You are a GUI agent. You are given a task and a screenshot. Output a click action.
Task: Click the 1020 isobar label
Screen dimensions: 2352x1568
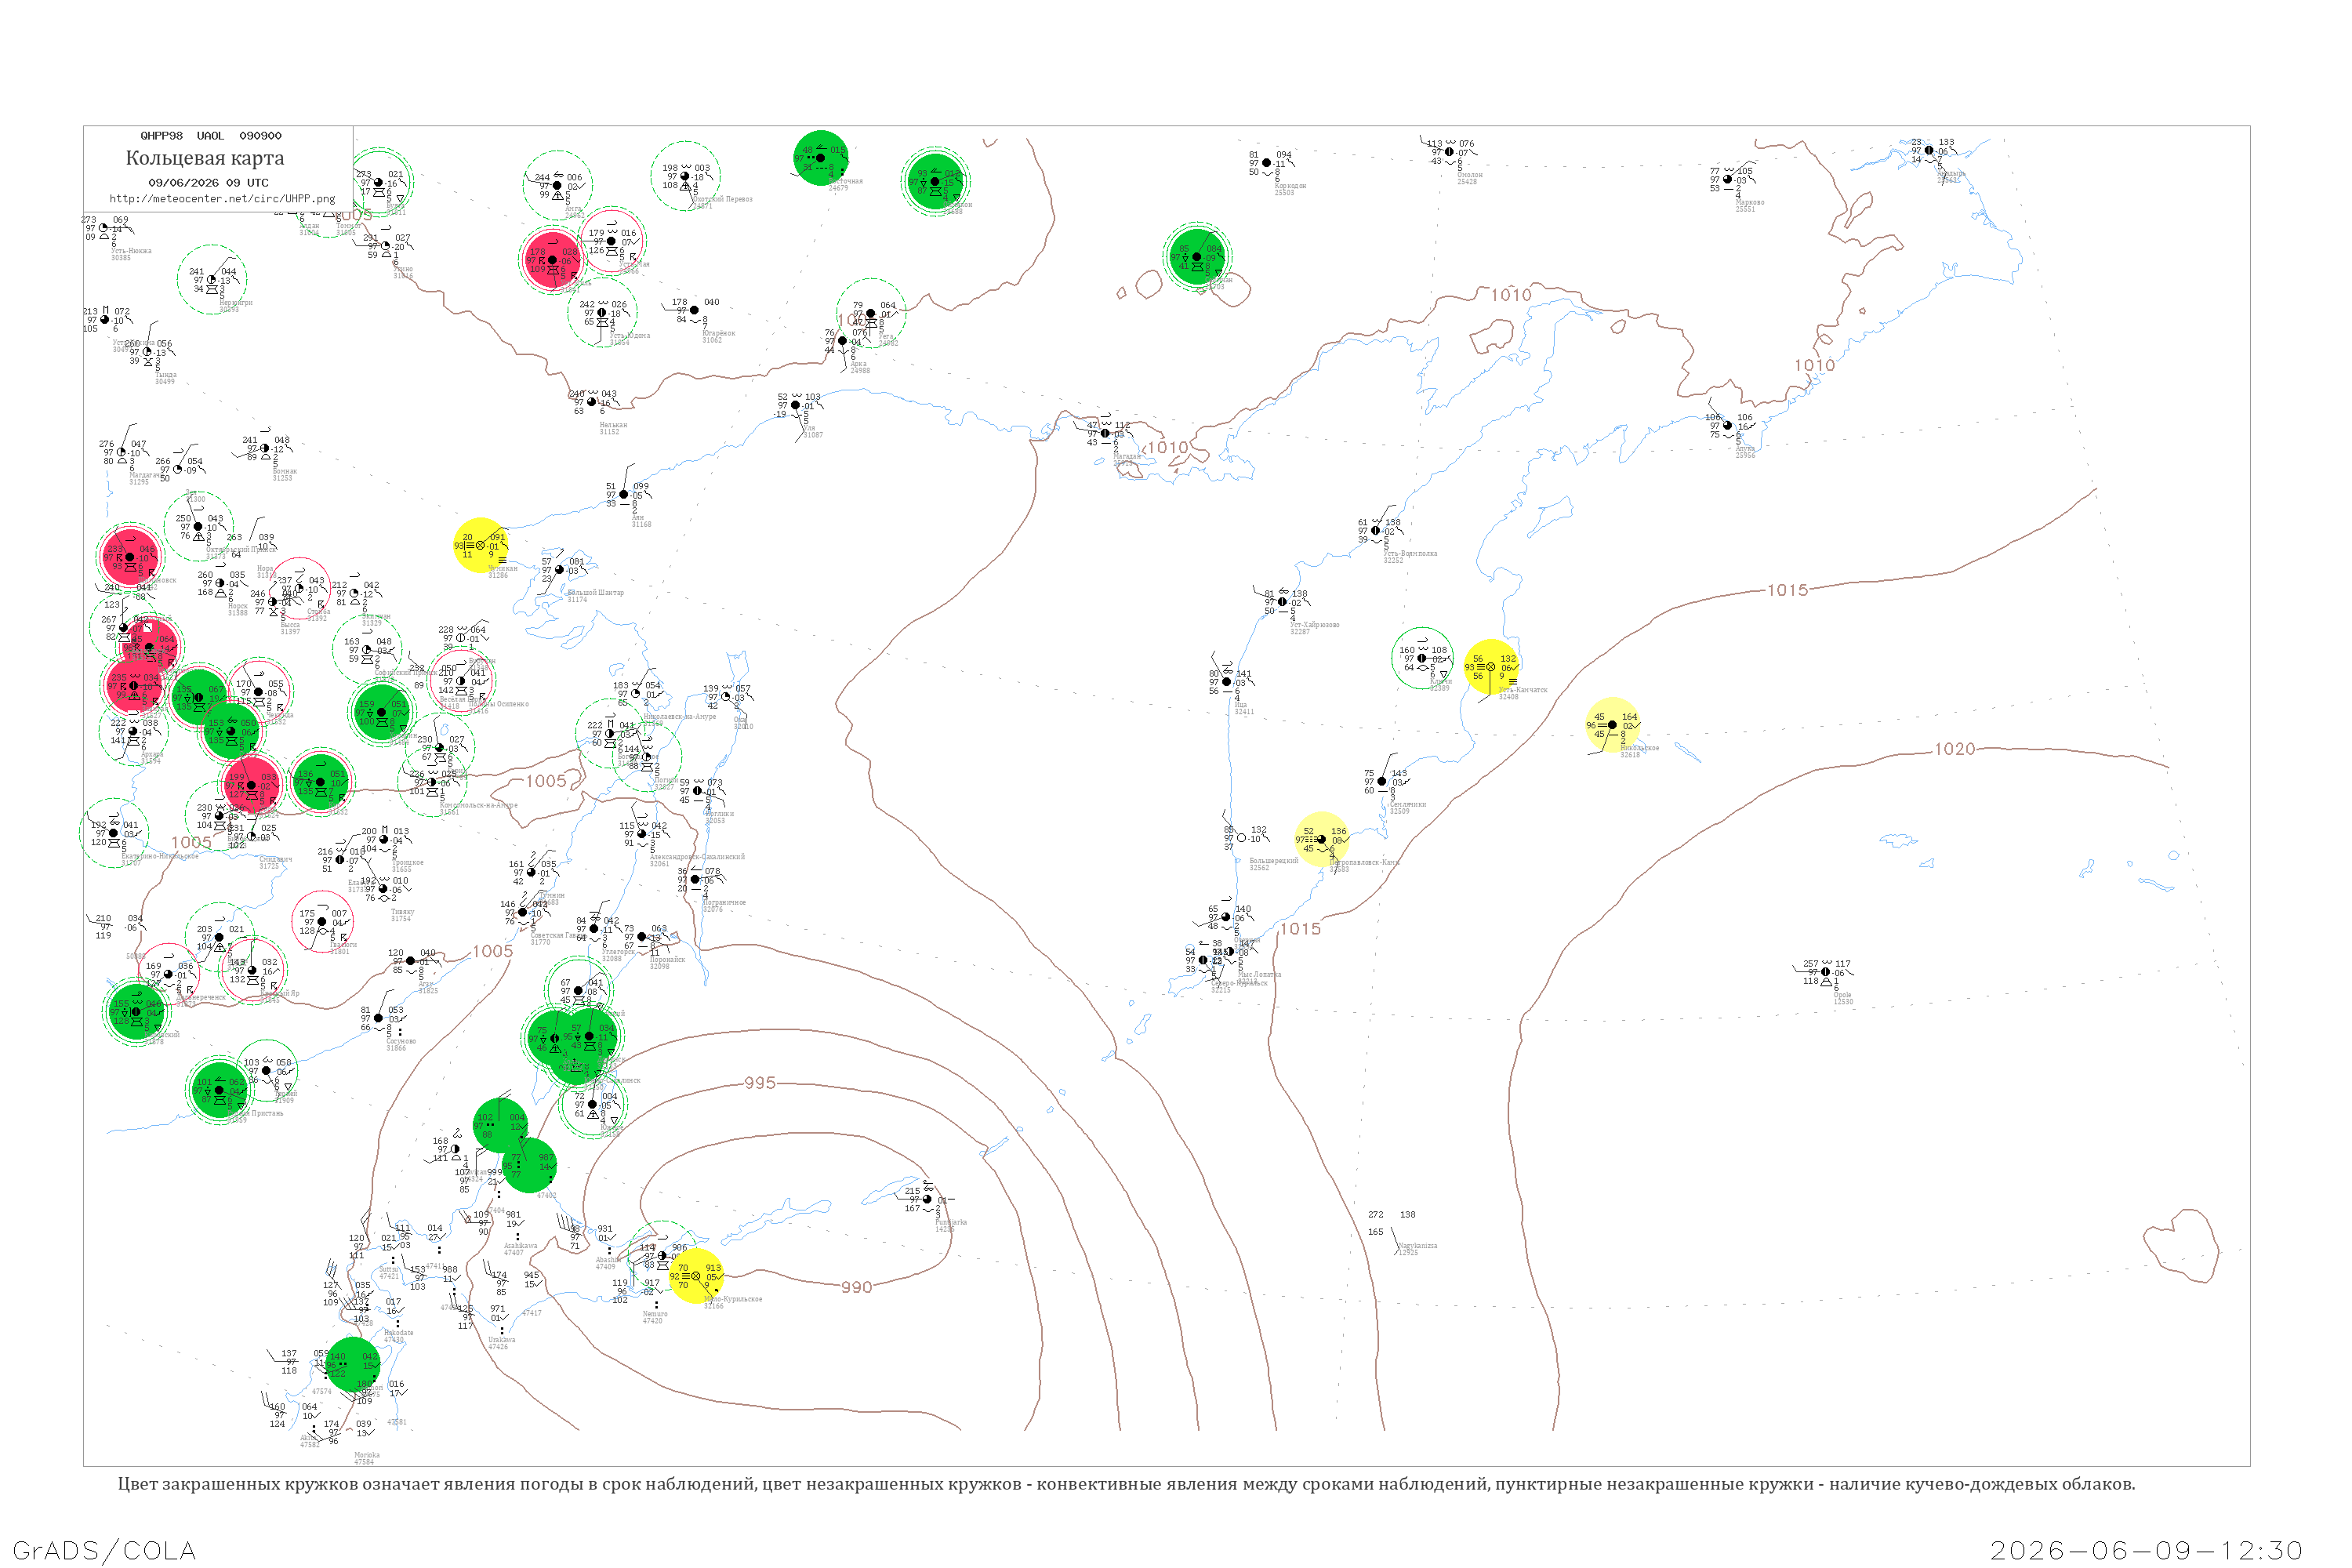[1955, 749]
